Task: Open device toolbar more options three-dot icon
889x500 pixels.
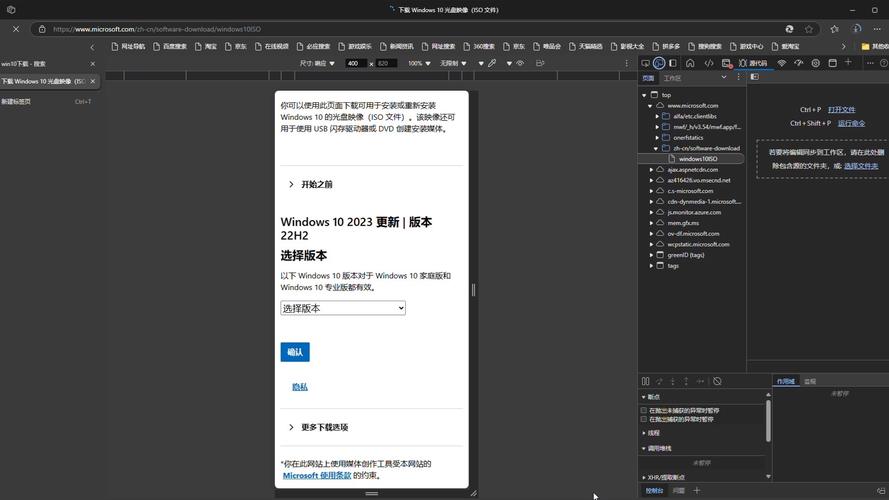Action: tap(626, 63)
